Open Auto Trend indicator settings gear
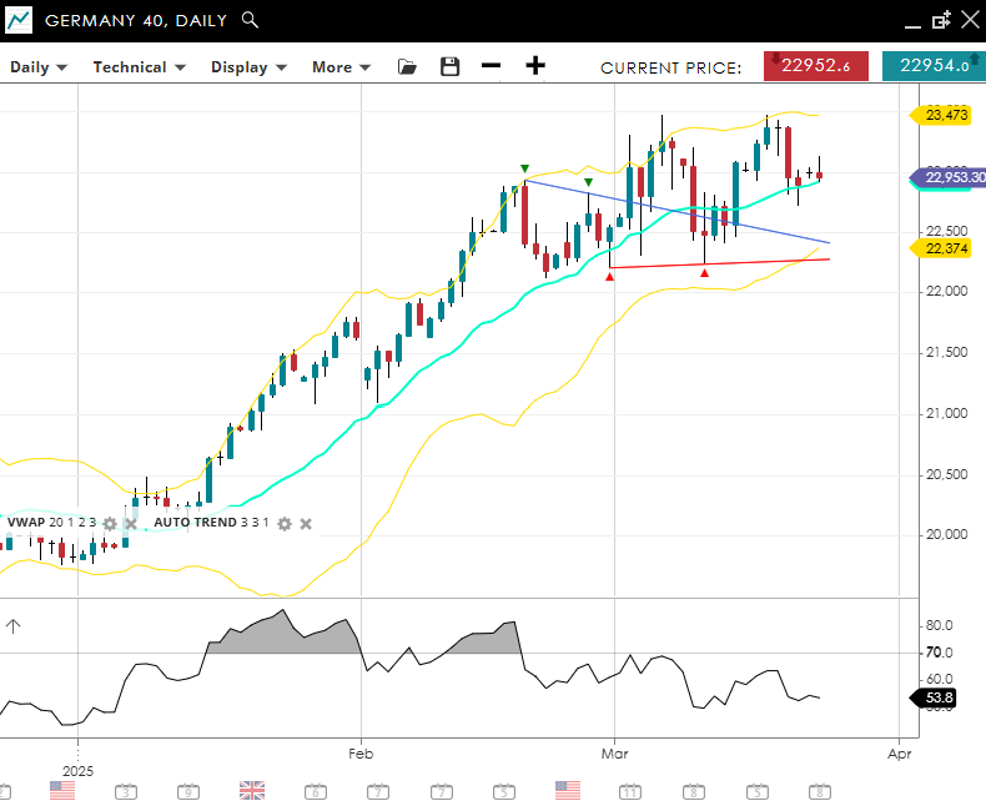This screenshot has height=811, width=986. 284,523
